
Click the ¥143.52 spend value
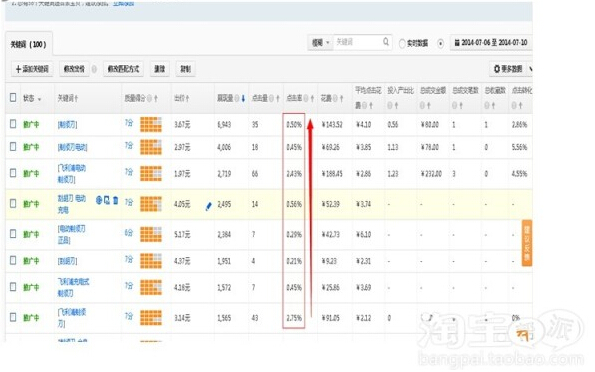click(x=332, y=125)
